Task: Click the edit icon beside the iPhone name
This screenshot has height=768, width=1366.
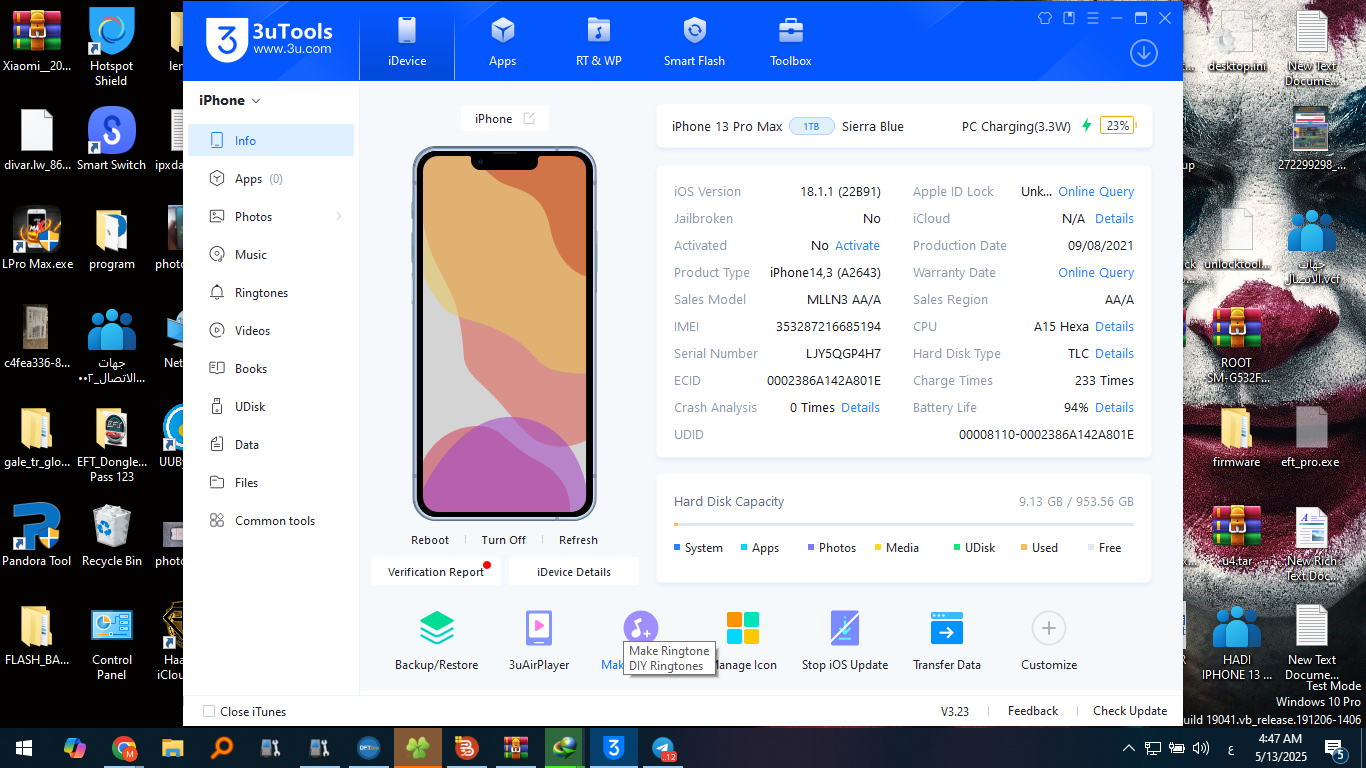Action: [529, 118]
